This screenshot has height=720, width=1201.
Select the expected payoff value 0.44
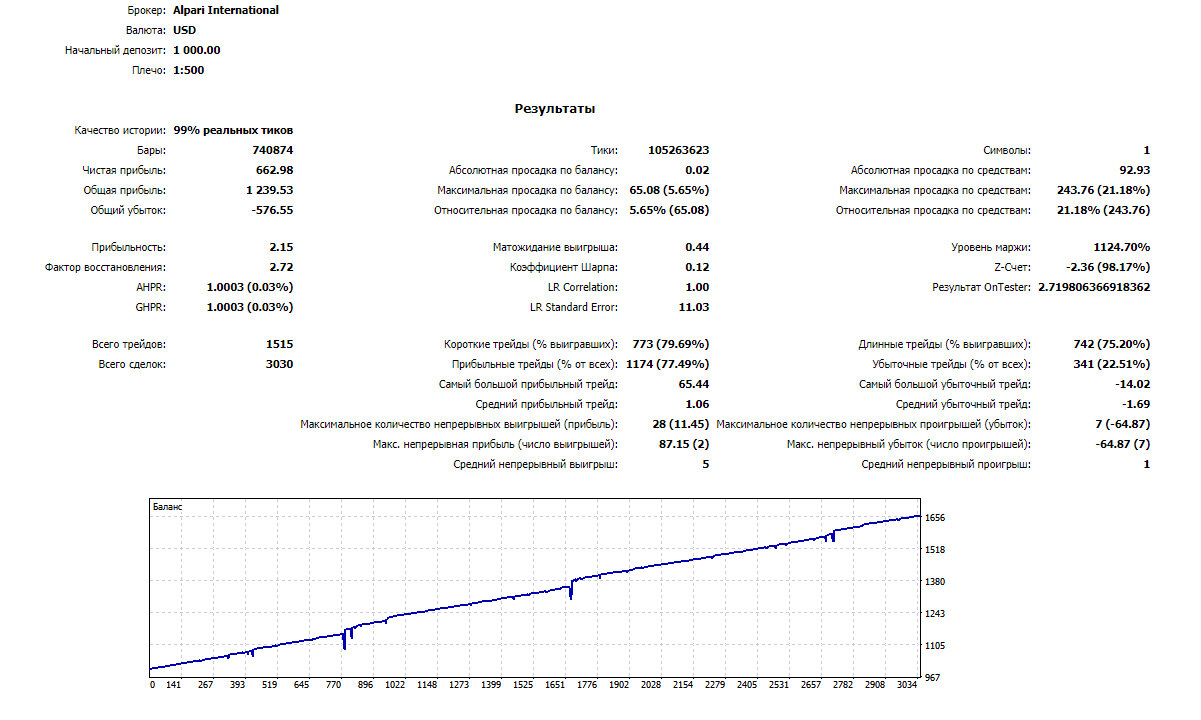click(698, 247)
